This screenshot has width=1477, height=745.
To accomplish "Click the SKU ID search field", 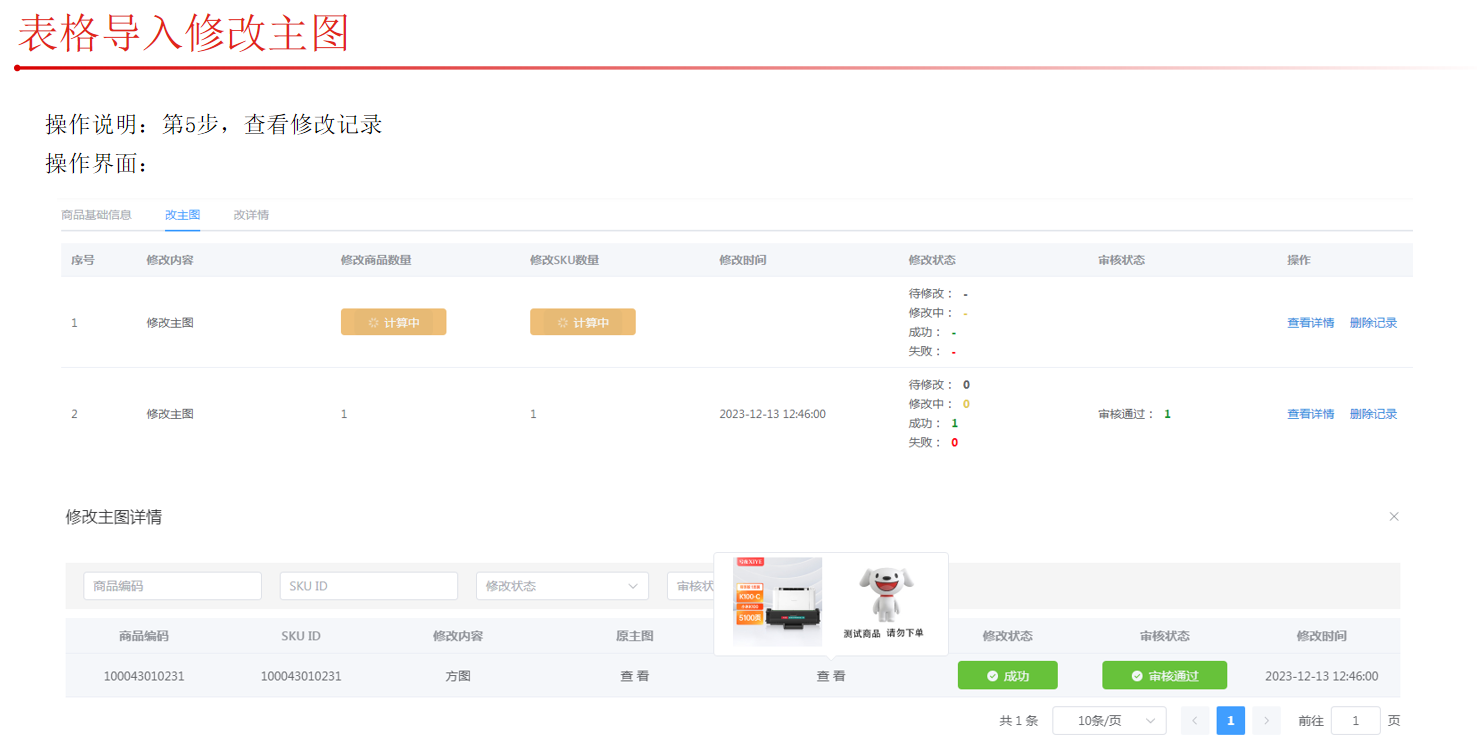I will pyautogui.click(x=368, y=586).
